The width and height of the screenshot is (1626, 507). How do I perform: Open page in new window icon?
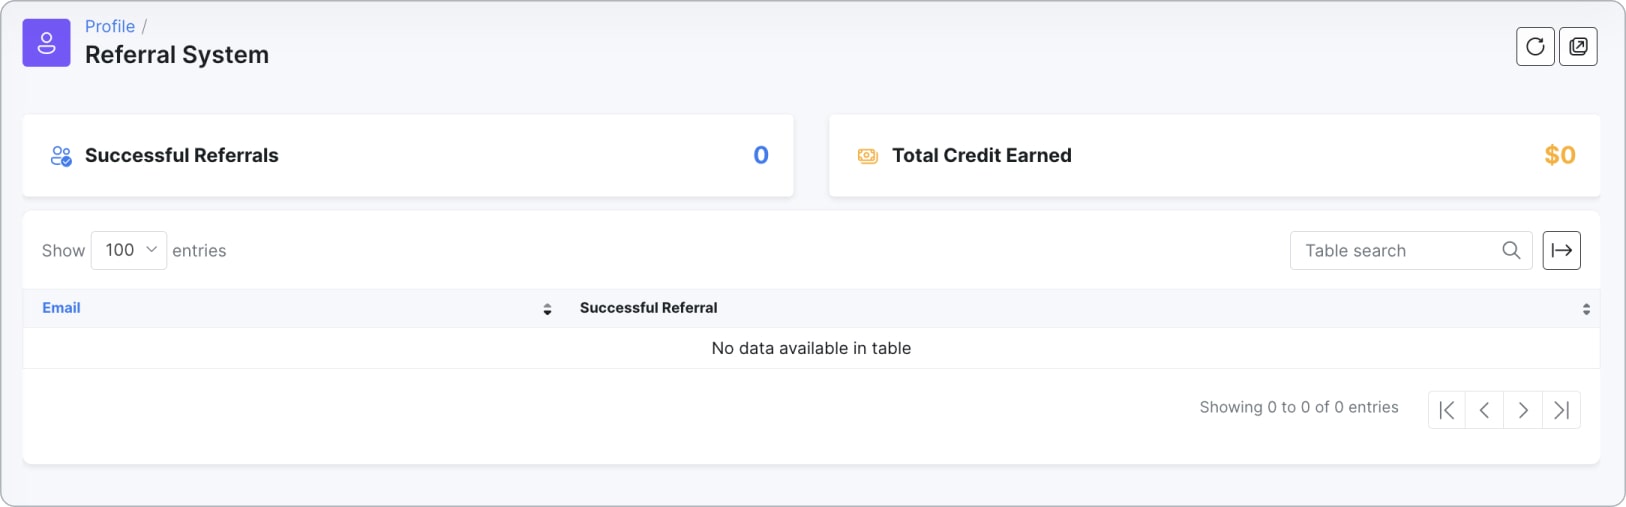[1578, 46]
